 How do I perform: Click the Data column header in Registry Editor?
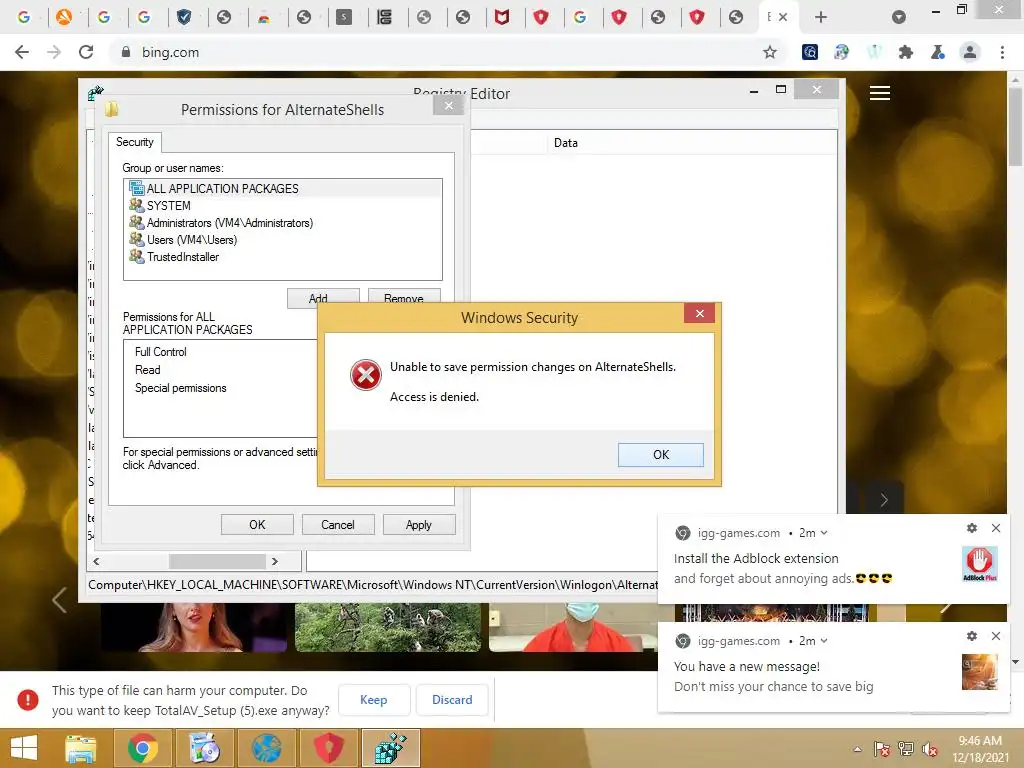[x=692, y=142]
